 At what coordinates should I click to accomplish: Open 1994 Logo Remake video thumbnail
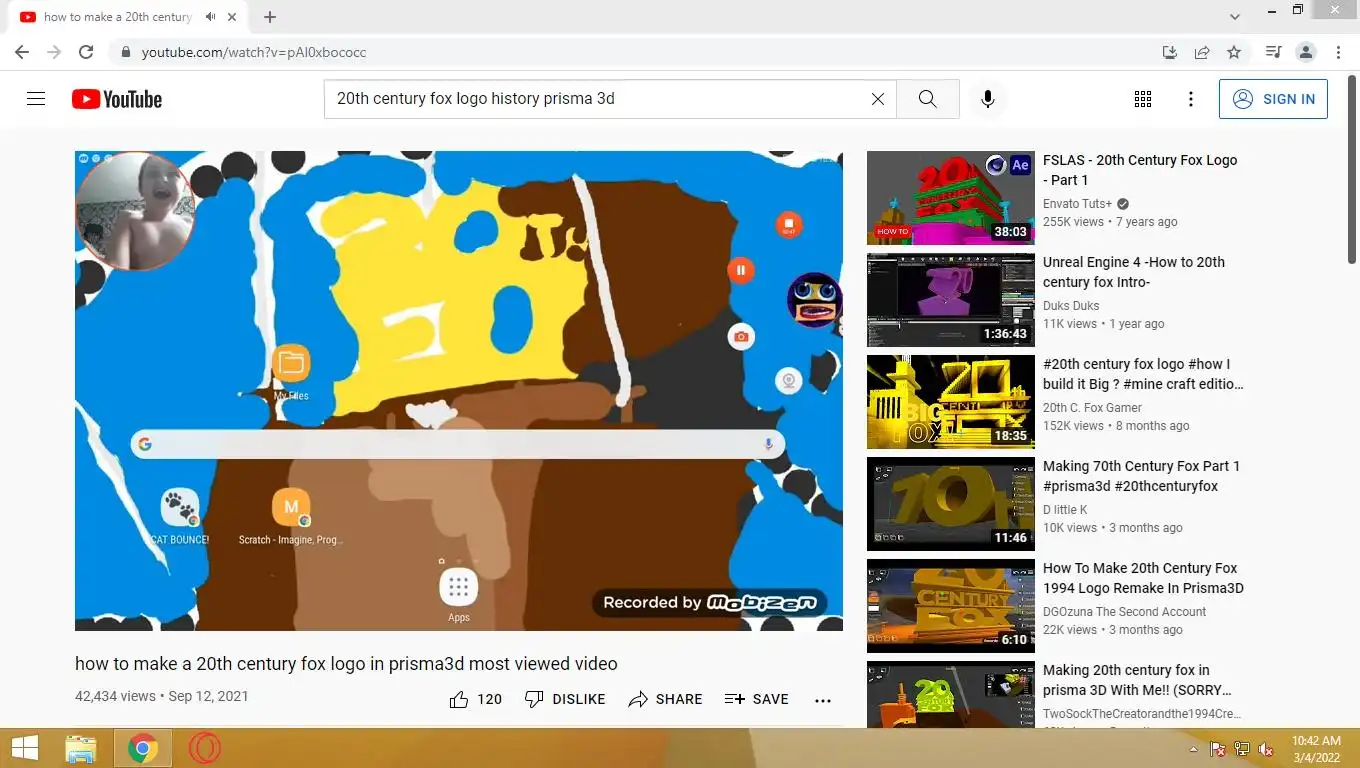(951, 606)
